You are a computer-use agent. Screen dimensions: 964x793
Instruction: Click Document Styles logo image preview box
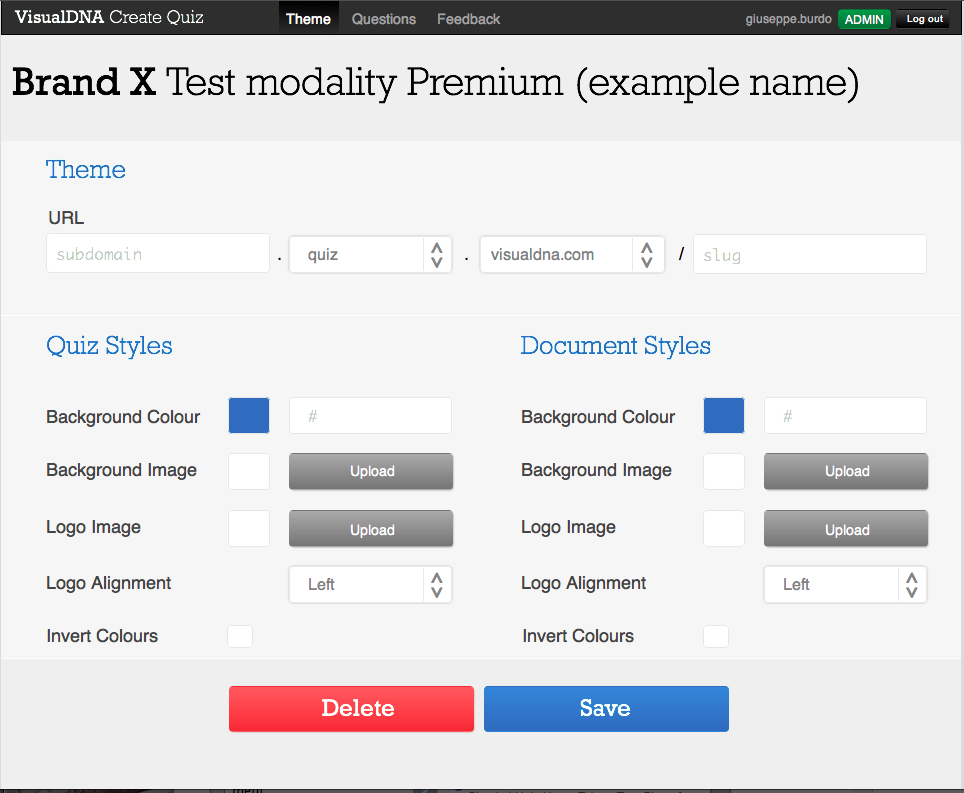[724, 529]
